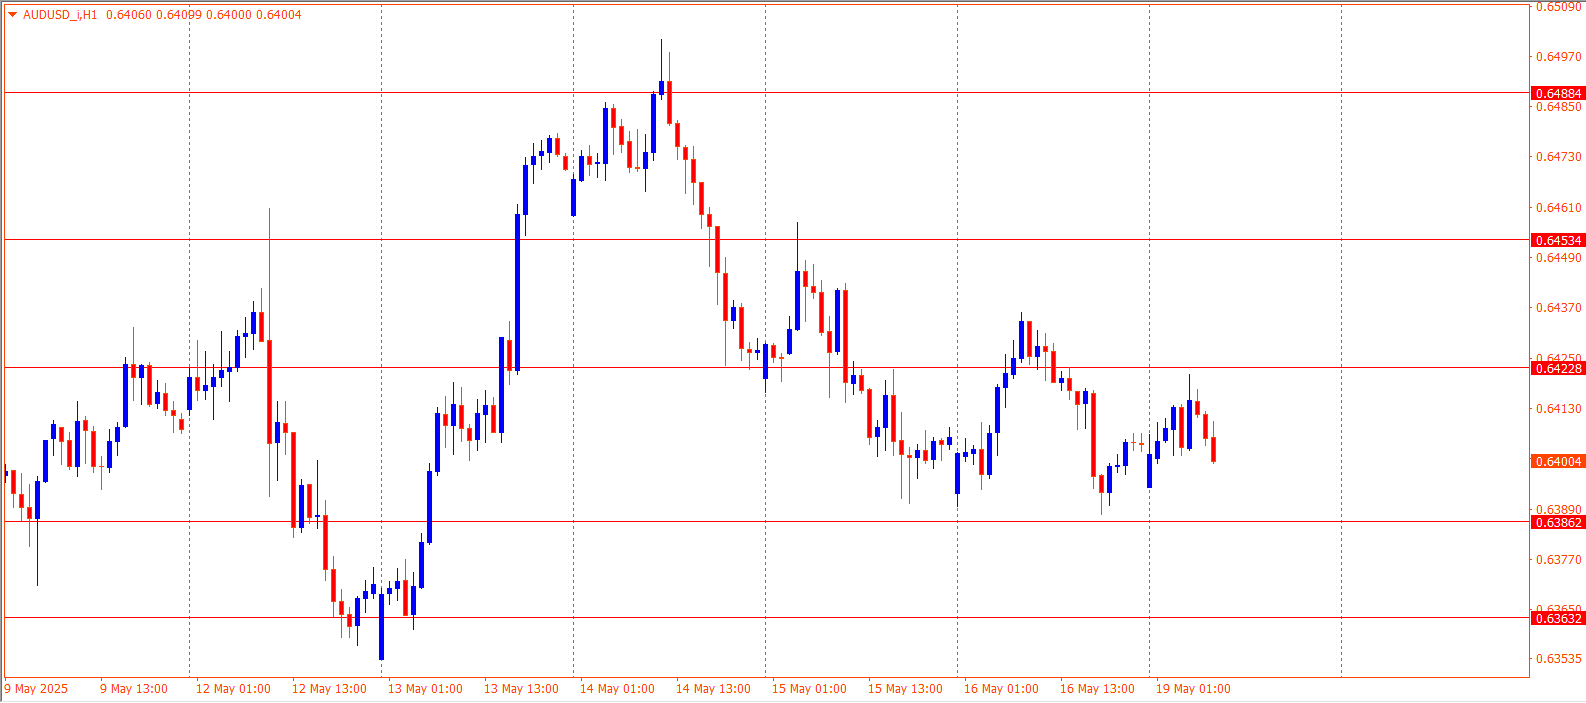The height and width of the screenshot is (703, 1586).
Task: Click the 13 May 13:00 time label
Action: [x=521, y=689]
